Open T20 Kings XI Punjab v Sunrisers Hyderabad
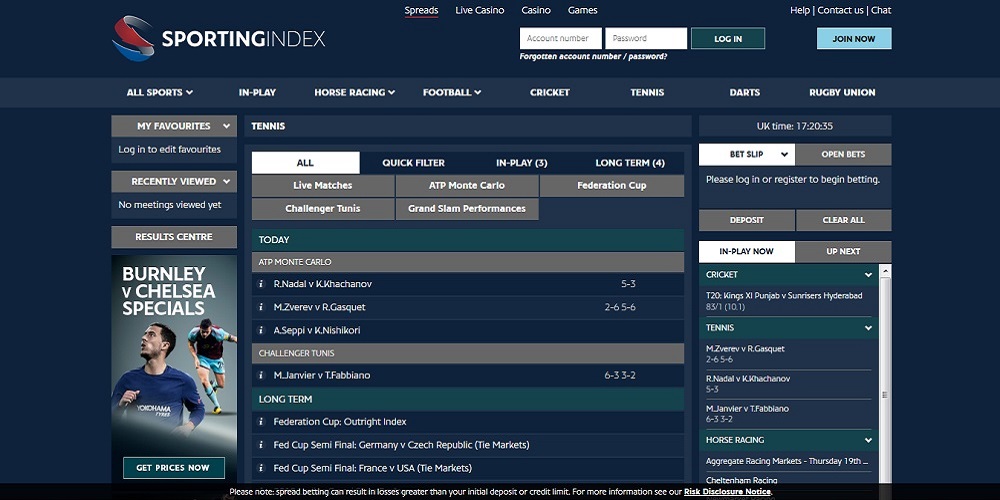Viewport: 1000px width, 500px height. pyautogui.click(x=784, y=296)
